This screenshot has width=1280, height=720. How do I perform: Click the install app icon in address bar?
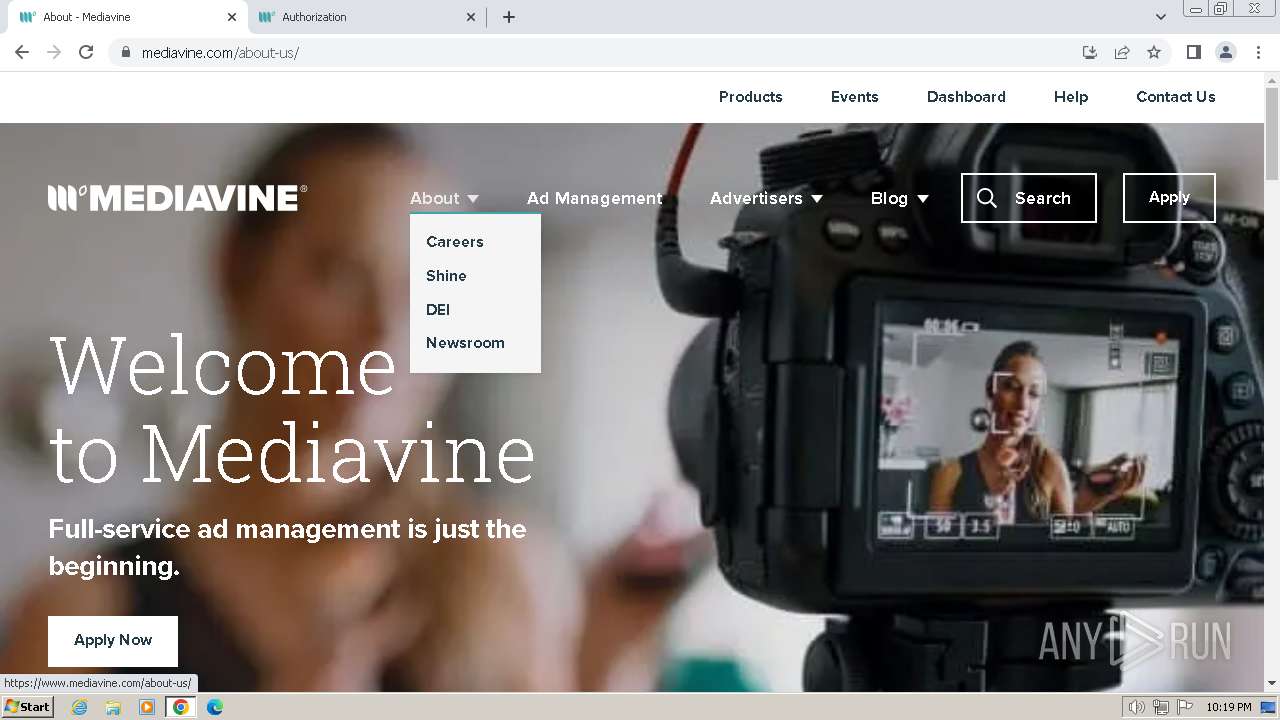point(1090,52)
